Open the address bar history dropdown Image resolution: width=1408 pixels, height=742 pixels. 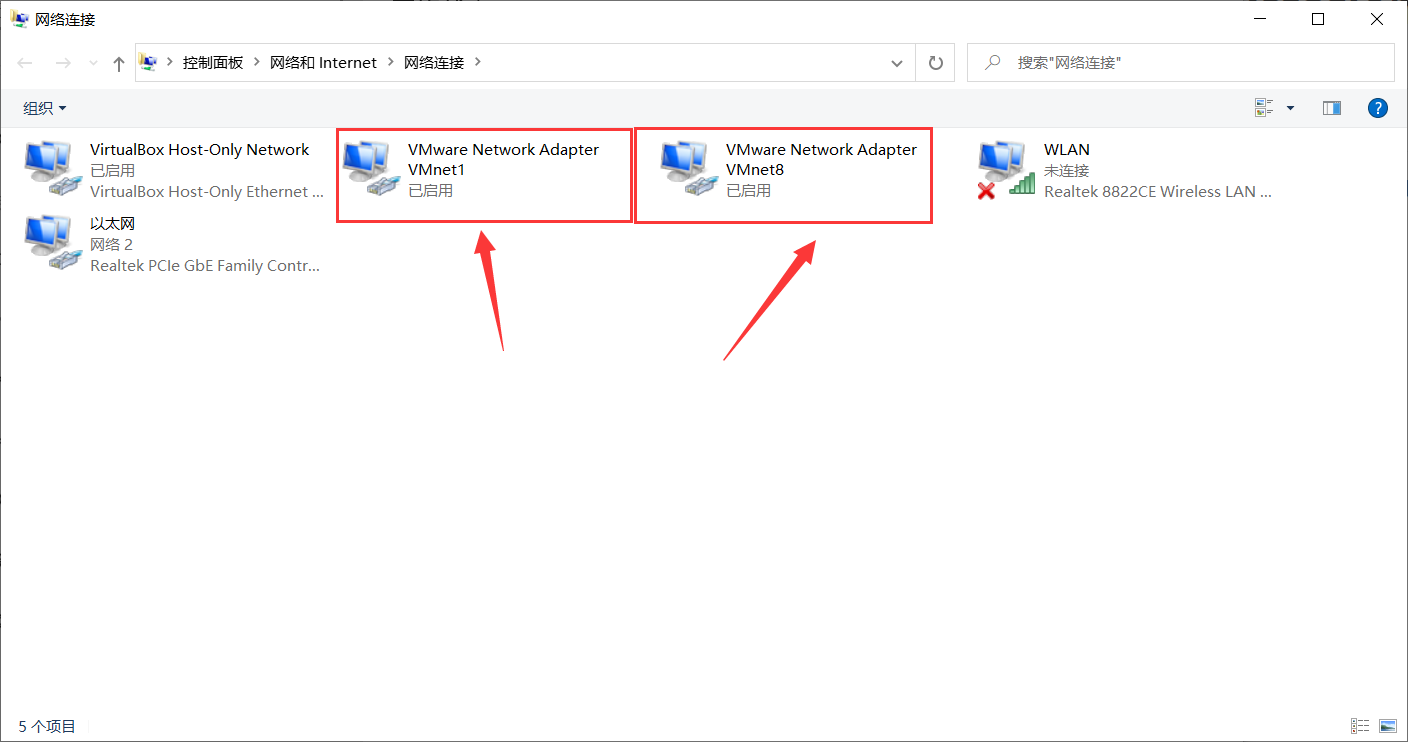[x=897, y=62]
